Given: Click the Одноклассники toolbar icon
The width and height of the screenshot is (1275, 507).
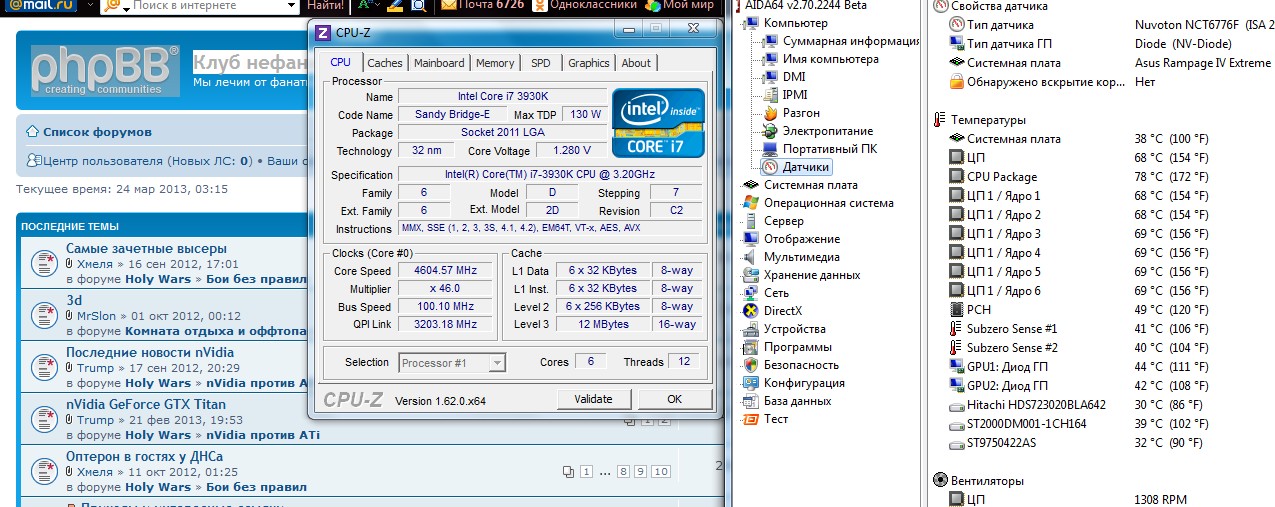Looking at the screenshot, I should coord(540,6).
